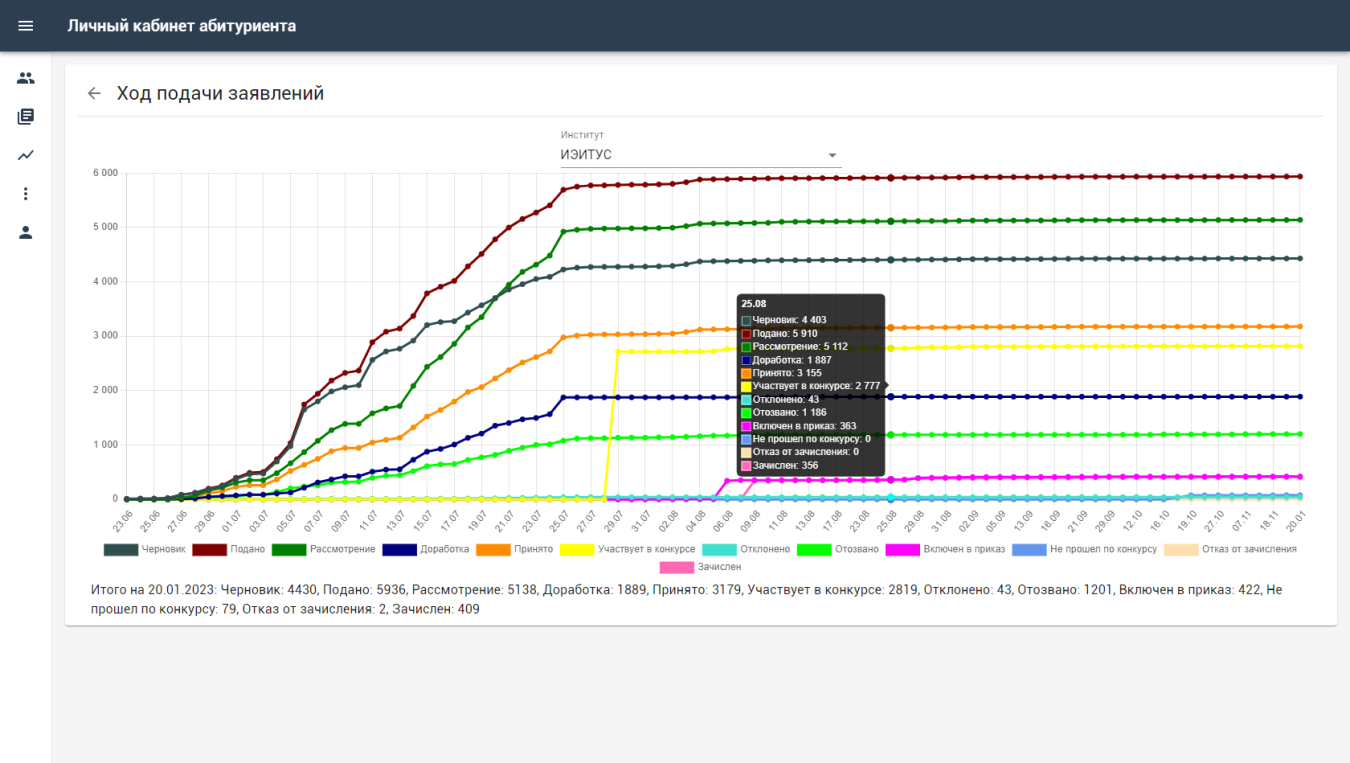
Task: Click the ИЭИТУС institute selection field
Action: [x=701, y=155]
